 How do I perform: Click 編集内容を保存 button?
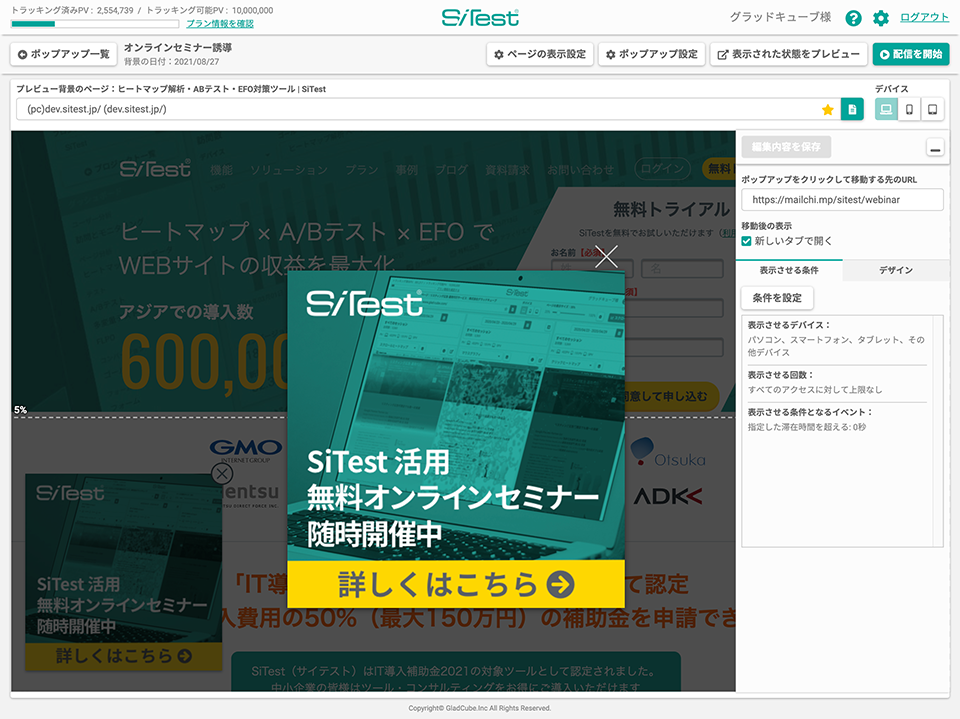point(786,147)
